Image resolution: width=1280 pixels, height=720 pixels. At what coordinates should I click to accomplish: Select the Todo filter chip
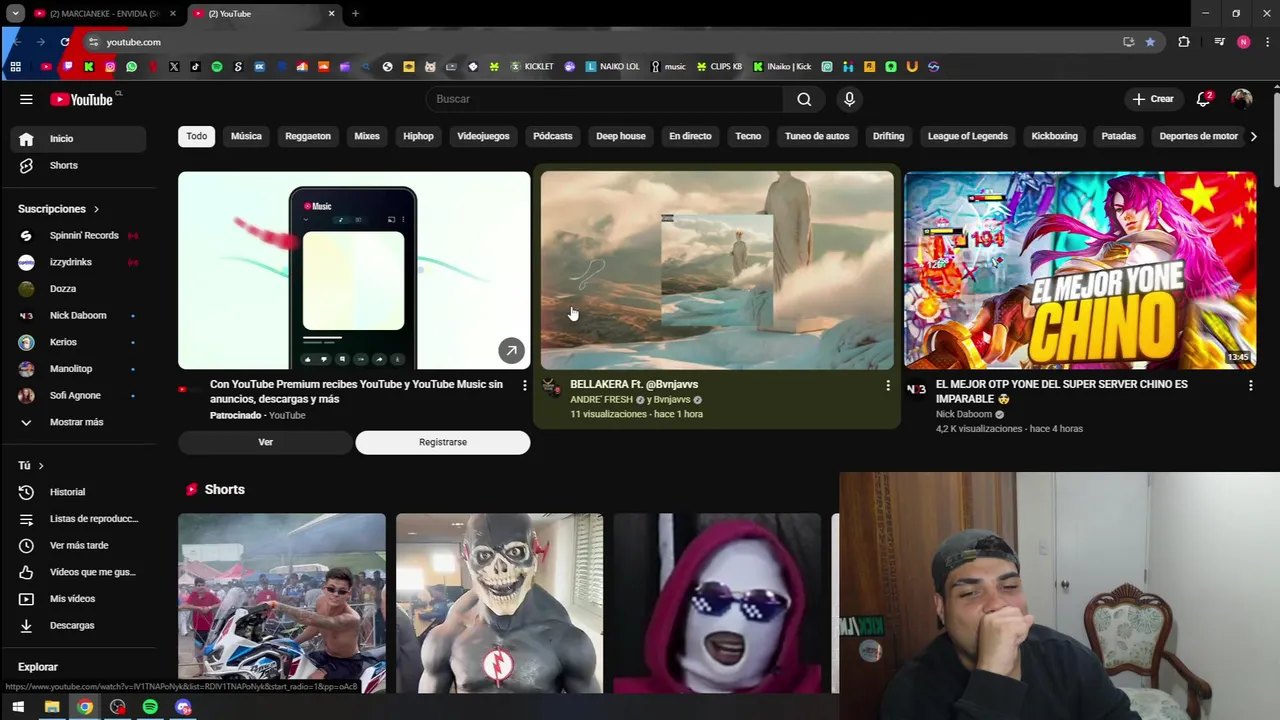point(197,136)
